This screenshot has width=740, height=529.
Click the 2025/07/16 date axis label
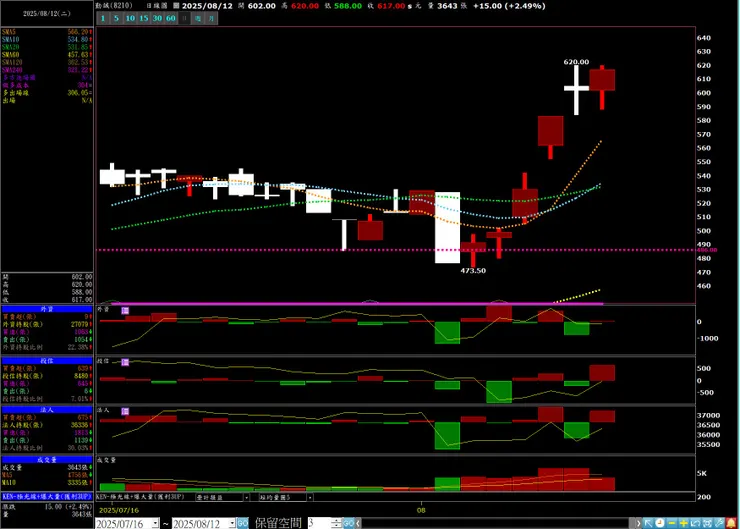pyautogui.click(x=118, y=510)
